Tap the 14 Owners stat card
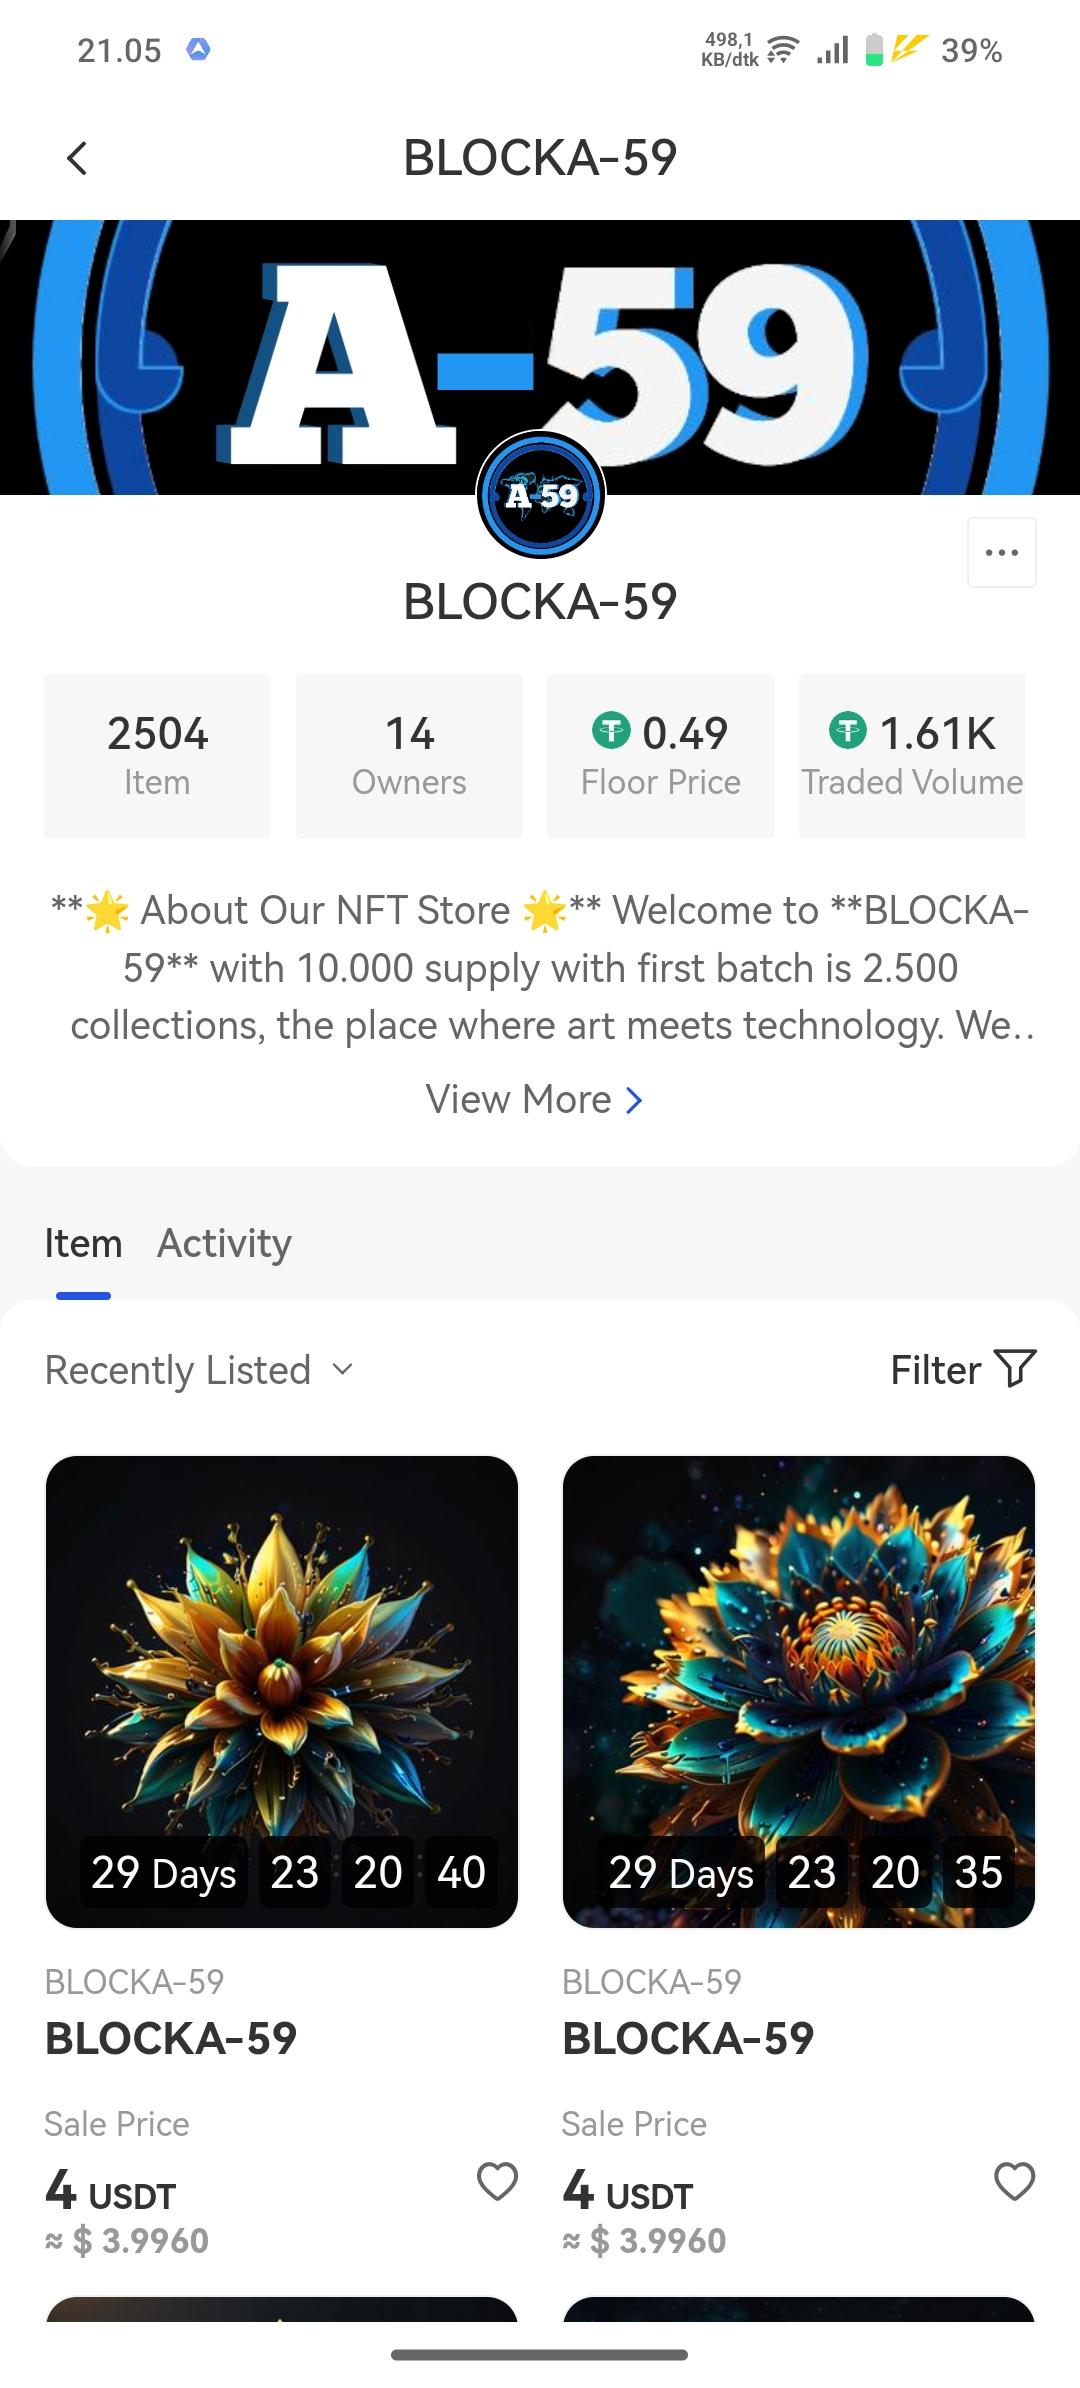This screenshot has width=1080, height=2388. (409, 756)
